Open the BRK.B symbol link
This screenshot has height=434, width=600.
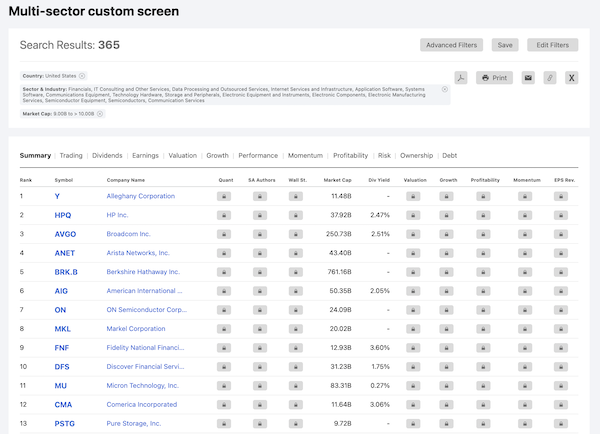point(66,272)
